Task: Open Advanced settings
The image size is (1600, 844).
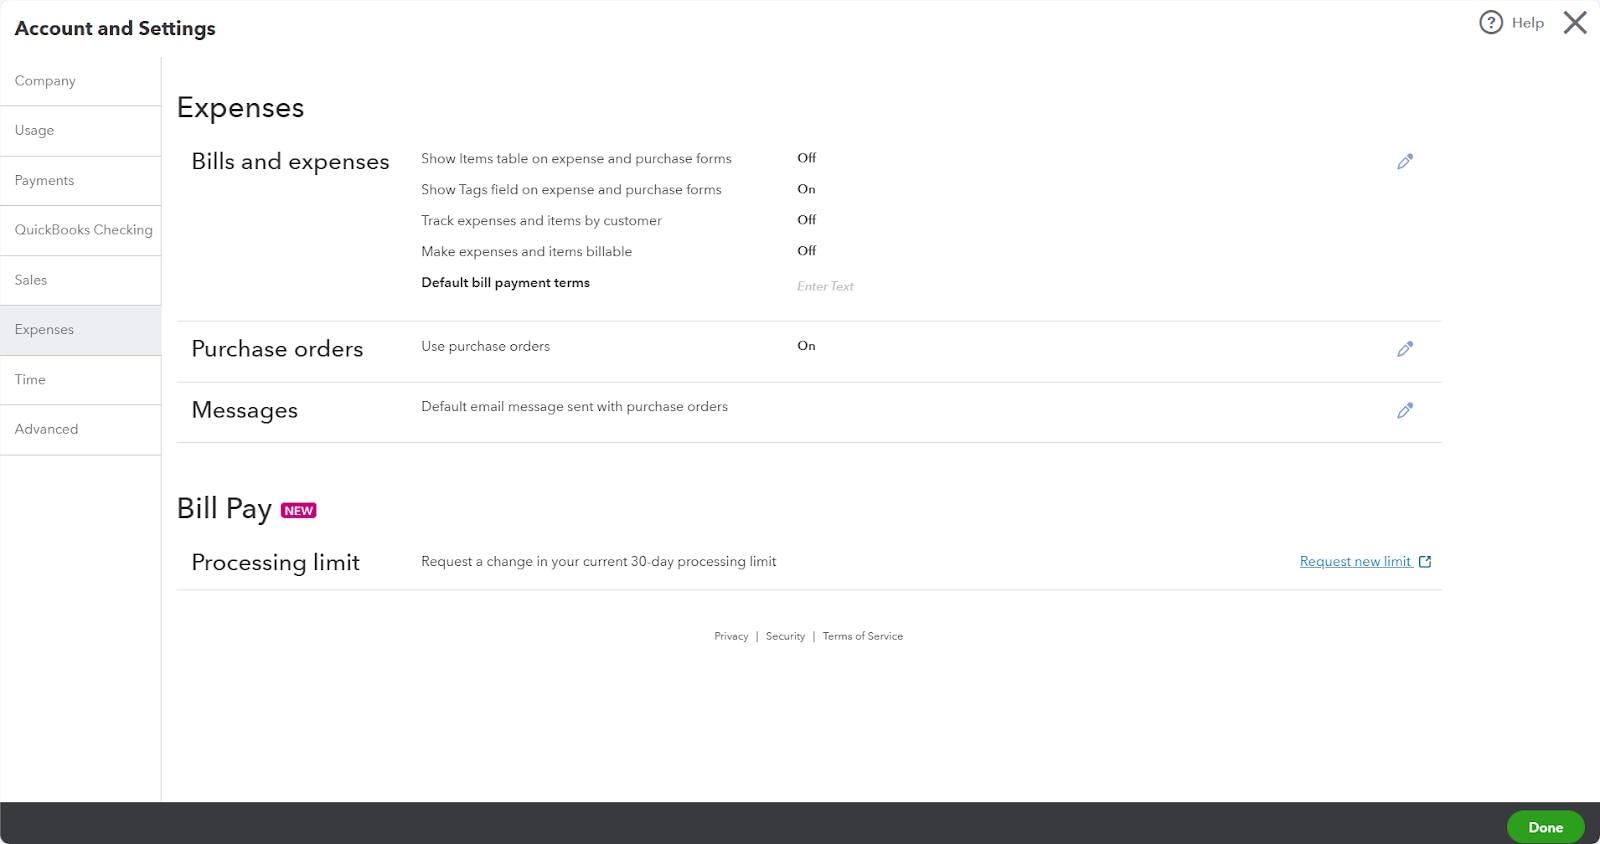Action: coord(47,429)
